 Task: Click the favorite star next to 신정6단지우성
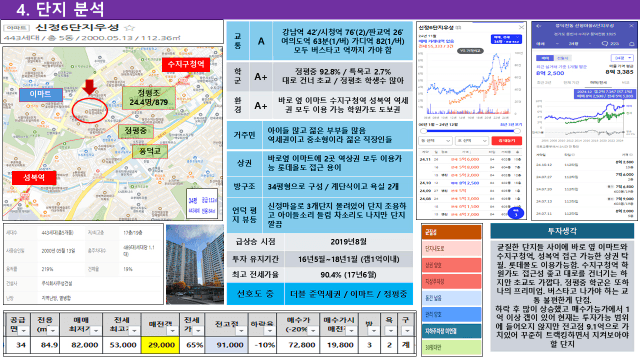coord(129,28)
